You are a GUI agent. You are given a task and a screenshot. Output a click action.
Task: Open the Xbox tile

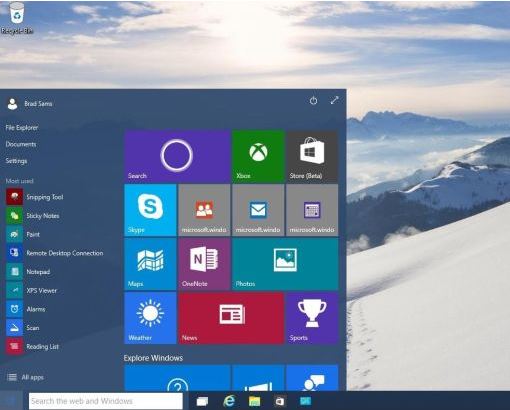(258, 156)
